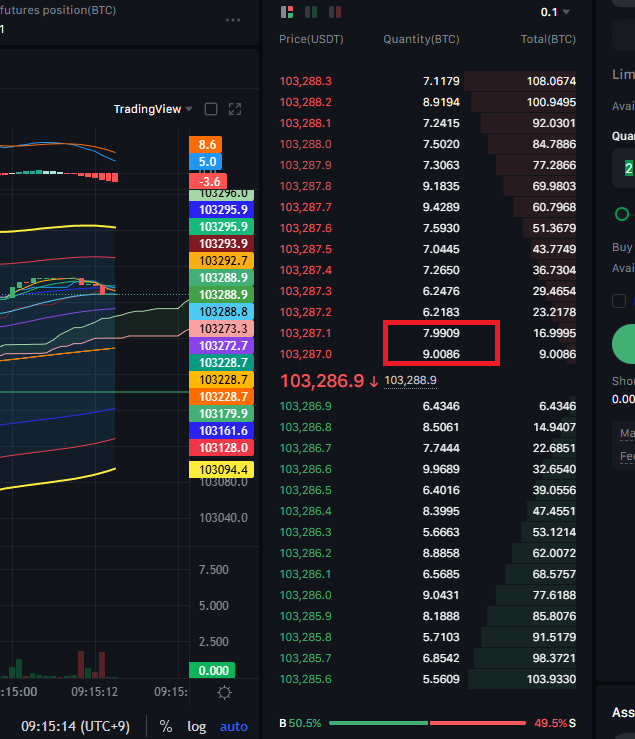Click the yellow 103094.4 price label
Screen dimensions: 635x739
point(222,470)
